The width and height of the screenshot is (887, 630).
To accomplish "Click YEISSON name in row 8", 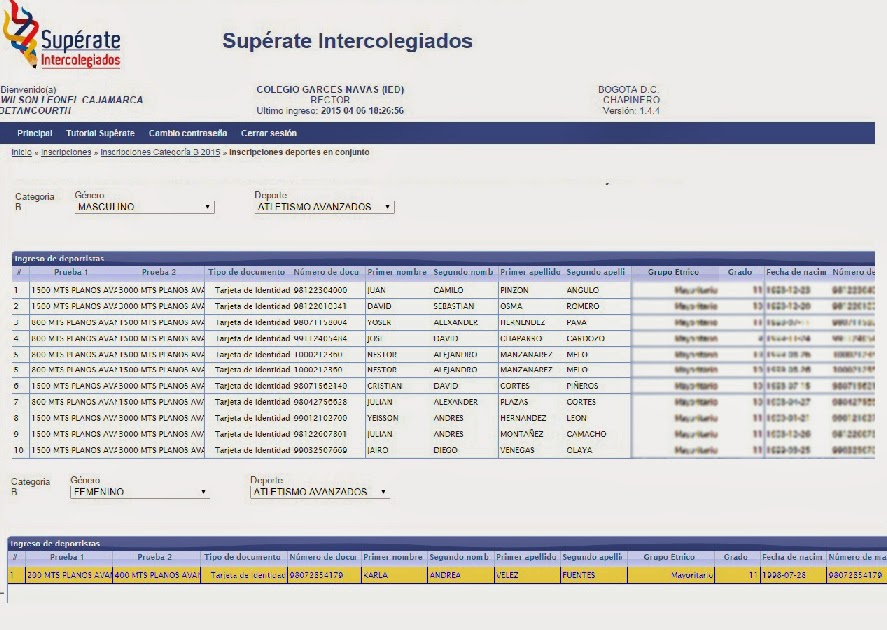I will (x=383, y=418).
